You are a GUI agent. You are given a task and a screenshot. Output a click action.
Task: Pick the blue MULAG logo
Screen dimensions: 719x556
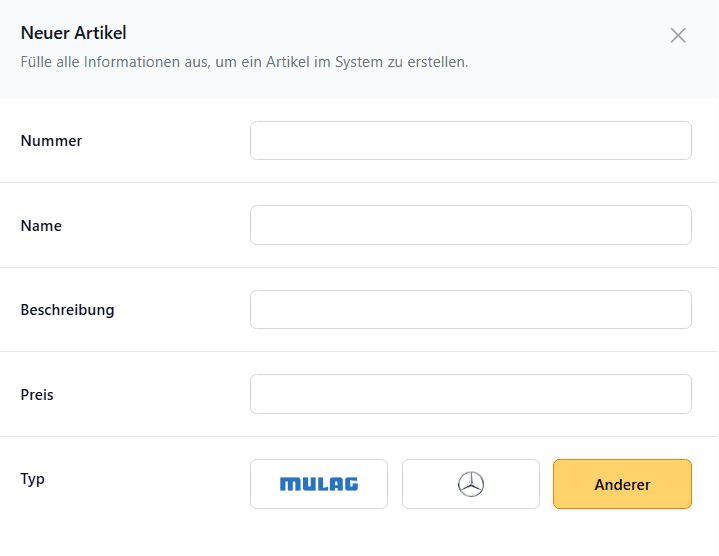coord(319,484)
